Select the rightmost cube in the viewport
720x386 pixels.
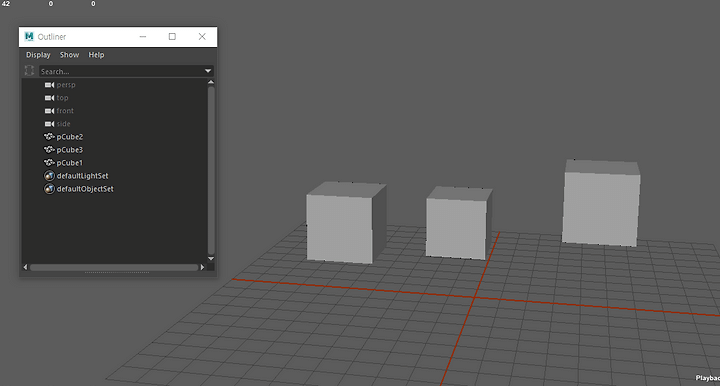[x=601, y=203]
